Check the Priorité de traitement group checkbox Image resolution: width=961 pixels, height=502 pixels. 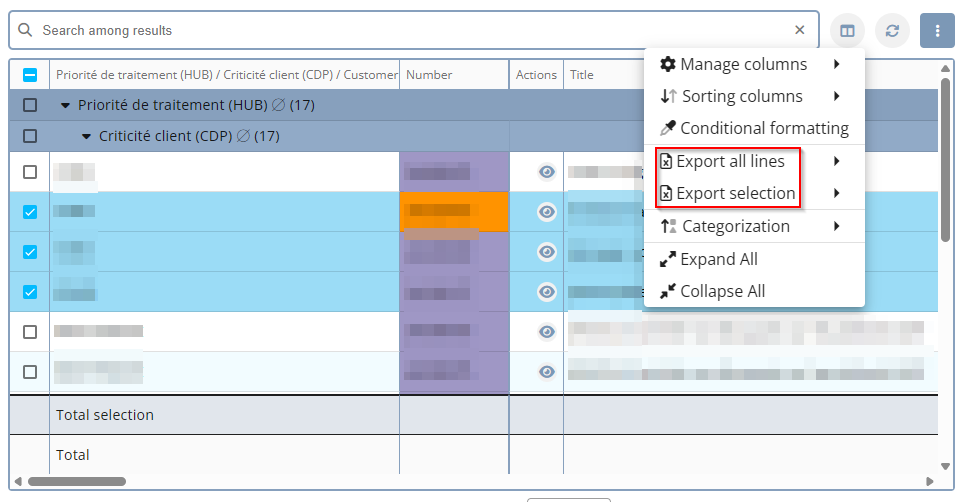pyautogui.click(x=30, y=105)
